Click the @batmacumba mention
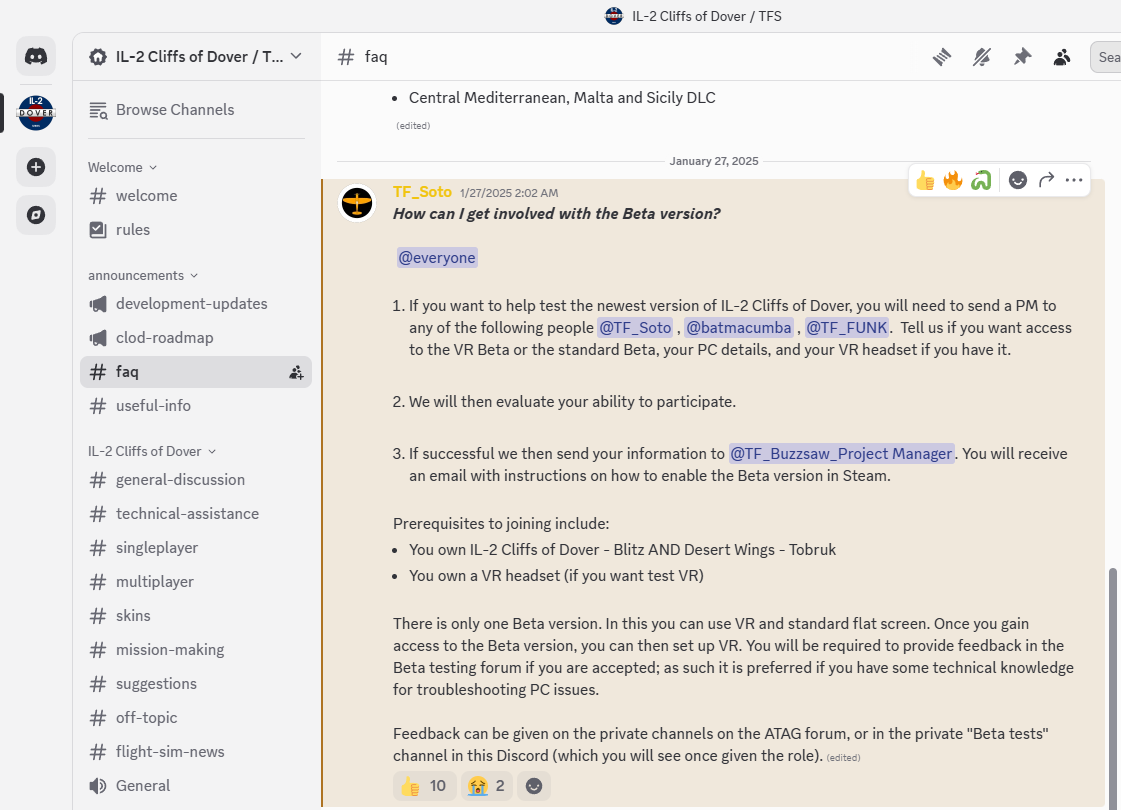Viewport: 1121px width, 810px height. [739, 327]
